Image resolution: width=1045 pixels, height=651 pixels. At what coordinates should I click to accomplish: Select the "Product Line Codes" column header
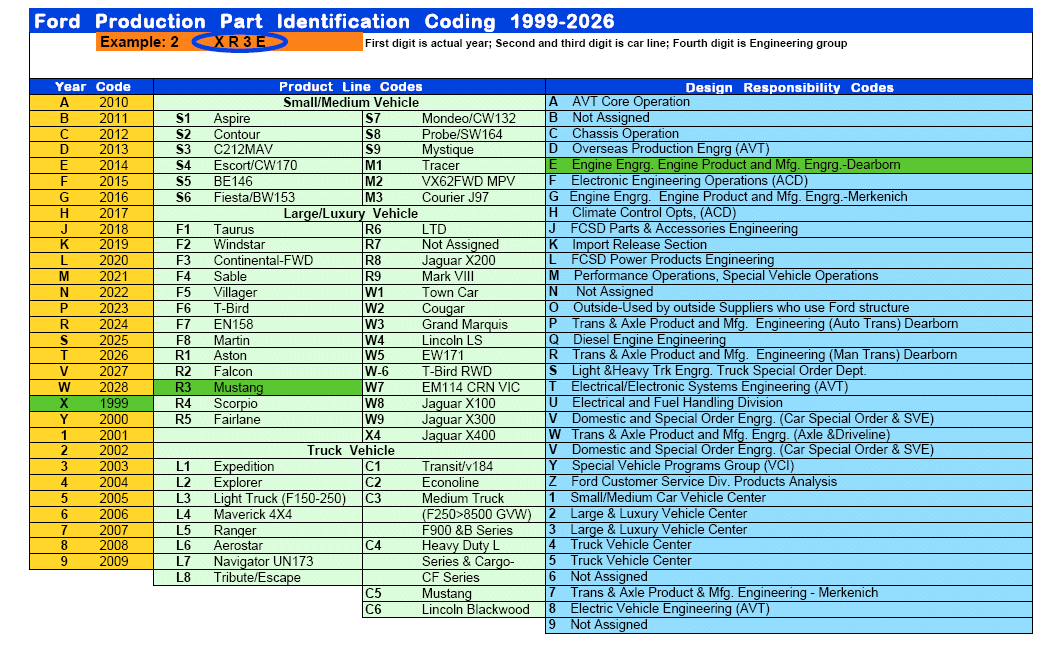350,87
